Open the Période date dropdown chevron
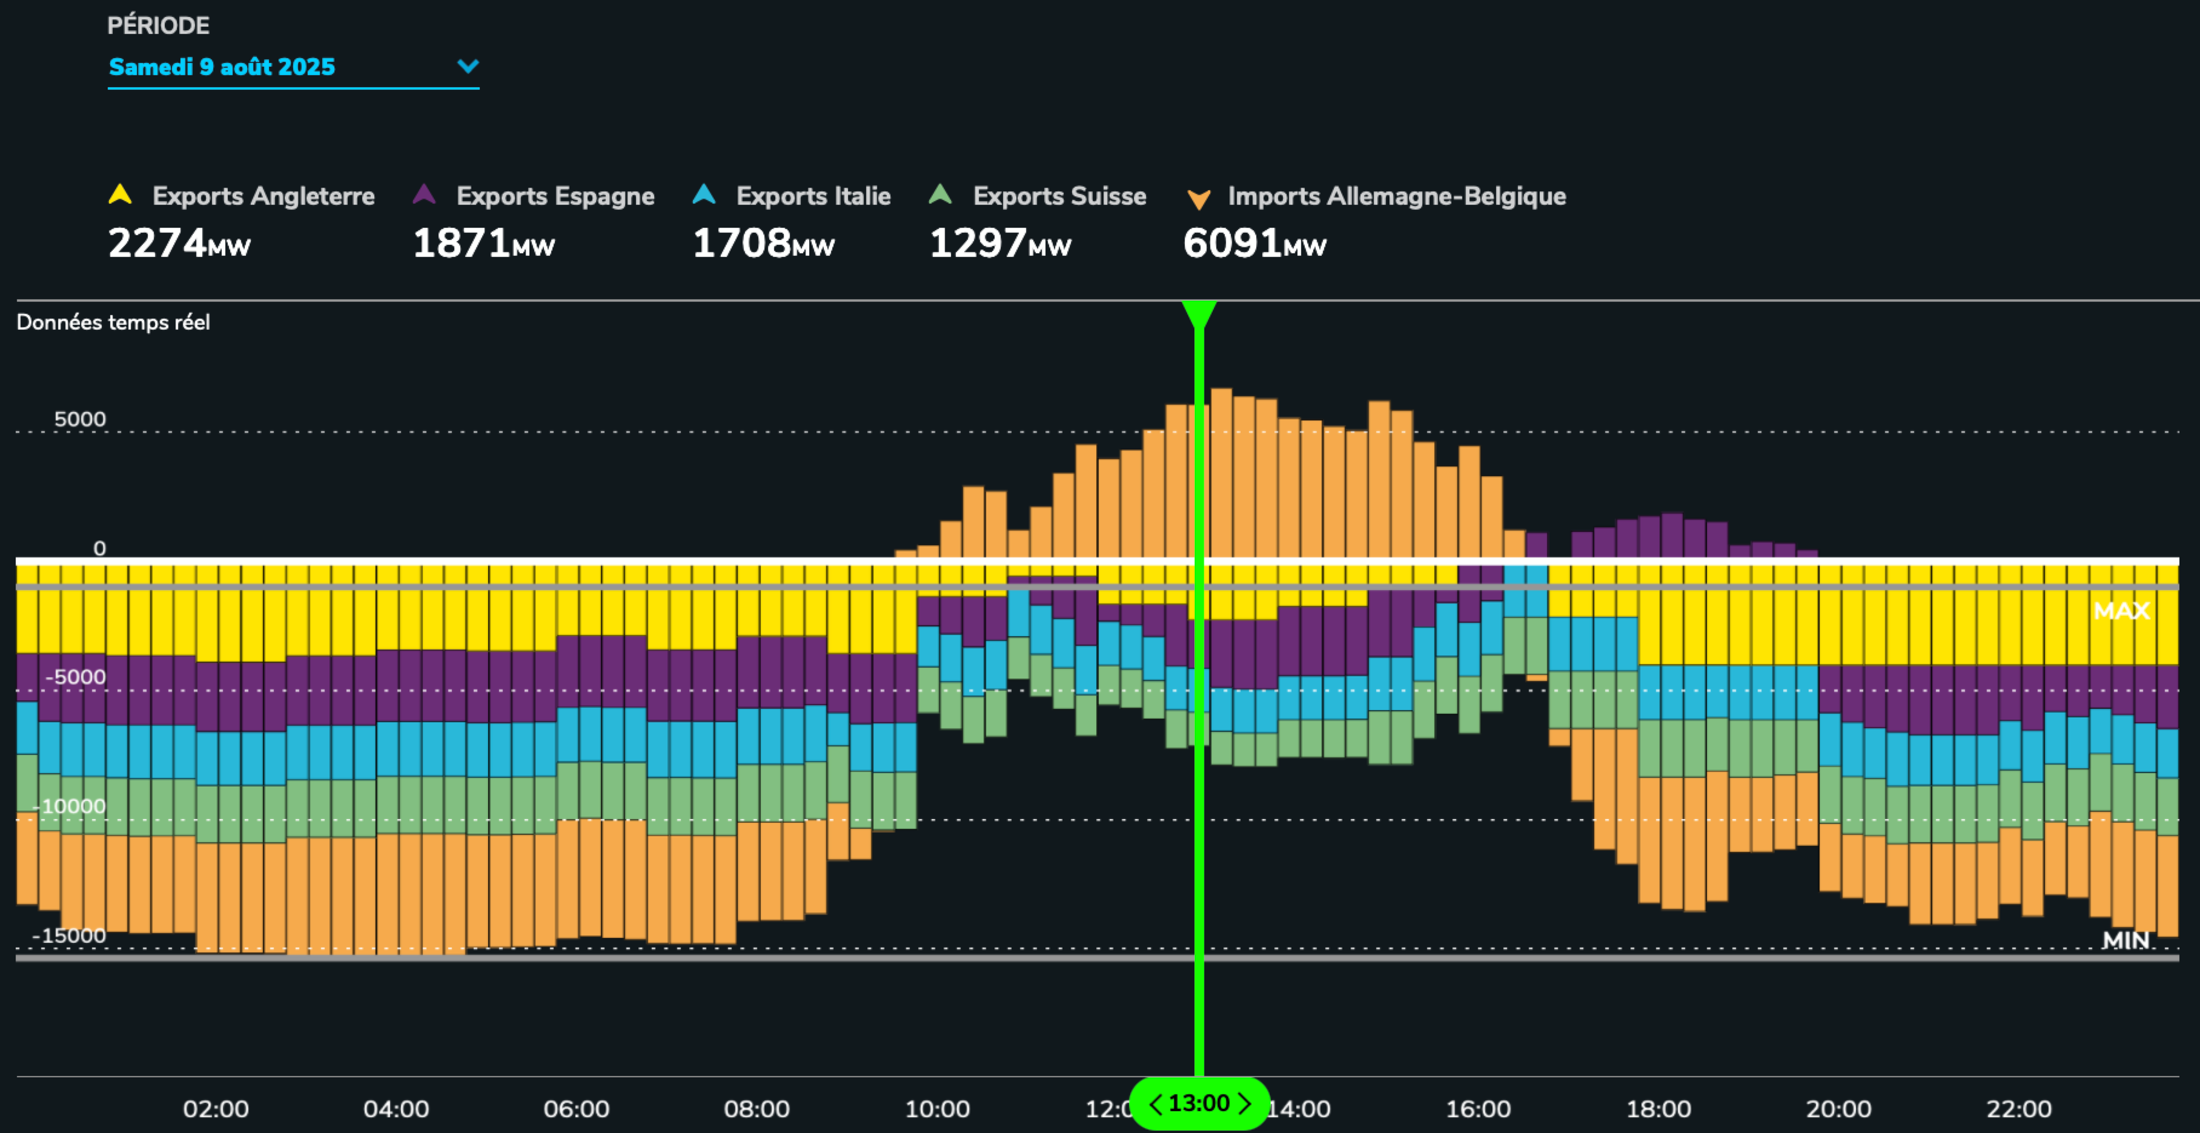The height and width of the screenshot is (1133, 2200). point(467,67)
